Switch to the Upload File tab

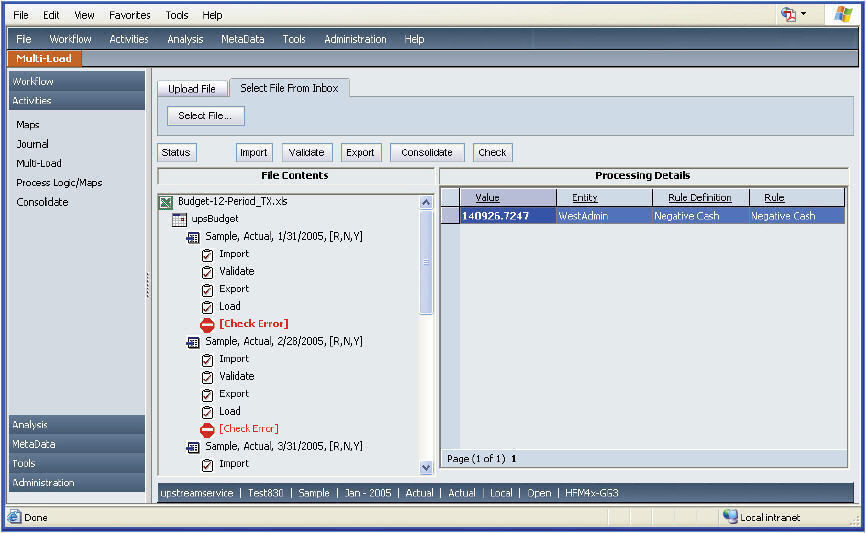coord(192,89)
